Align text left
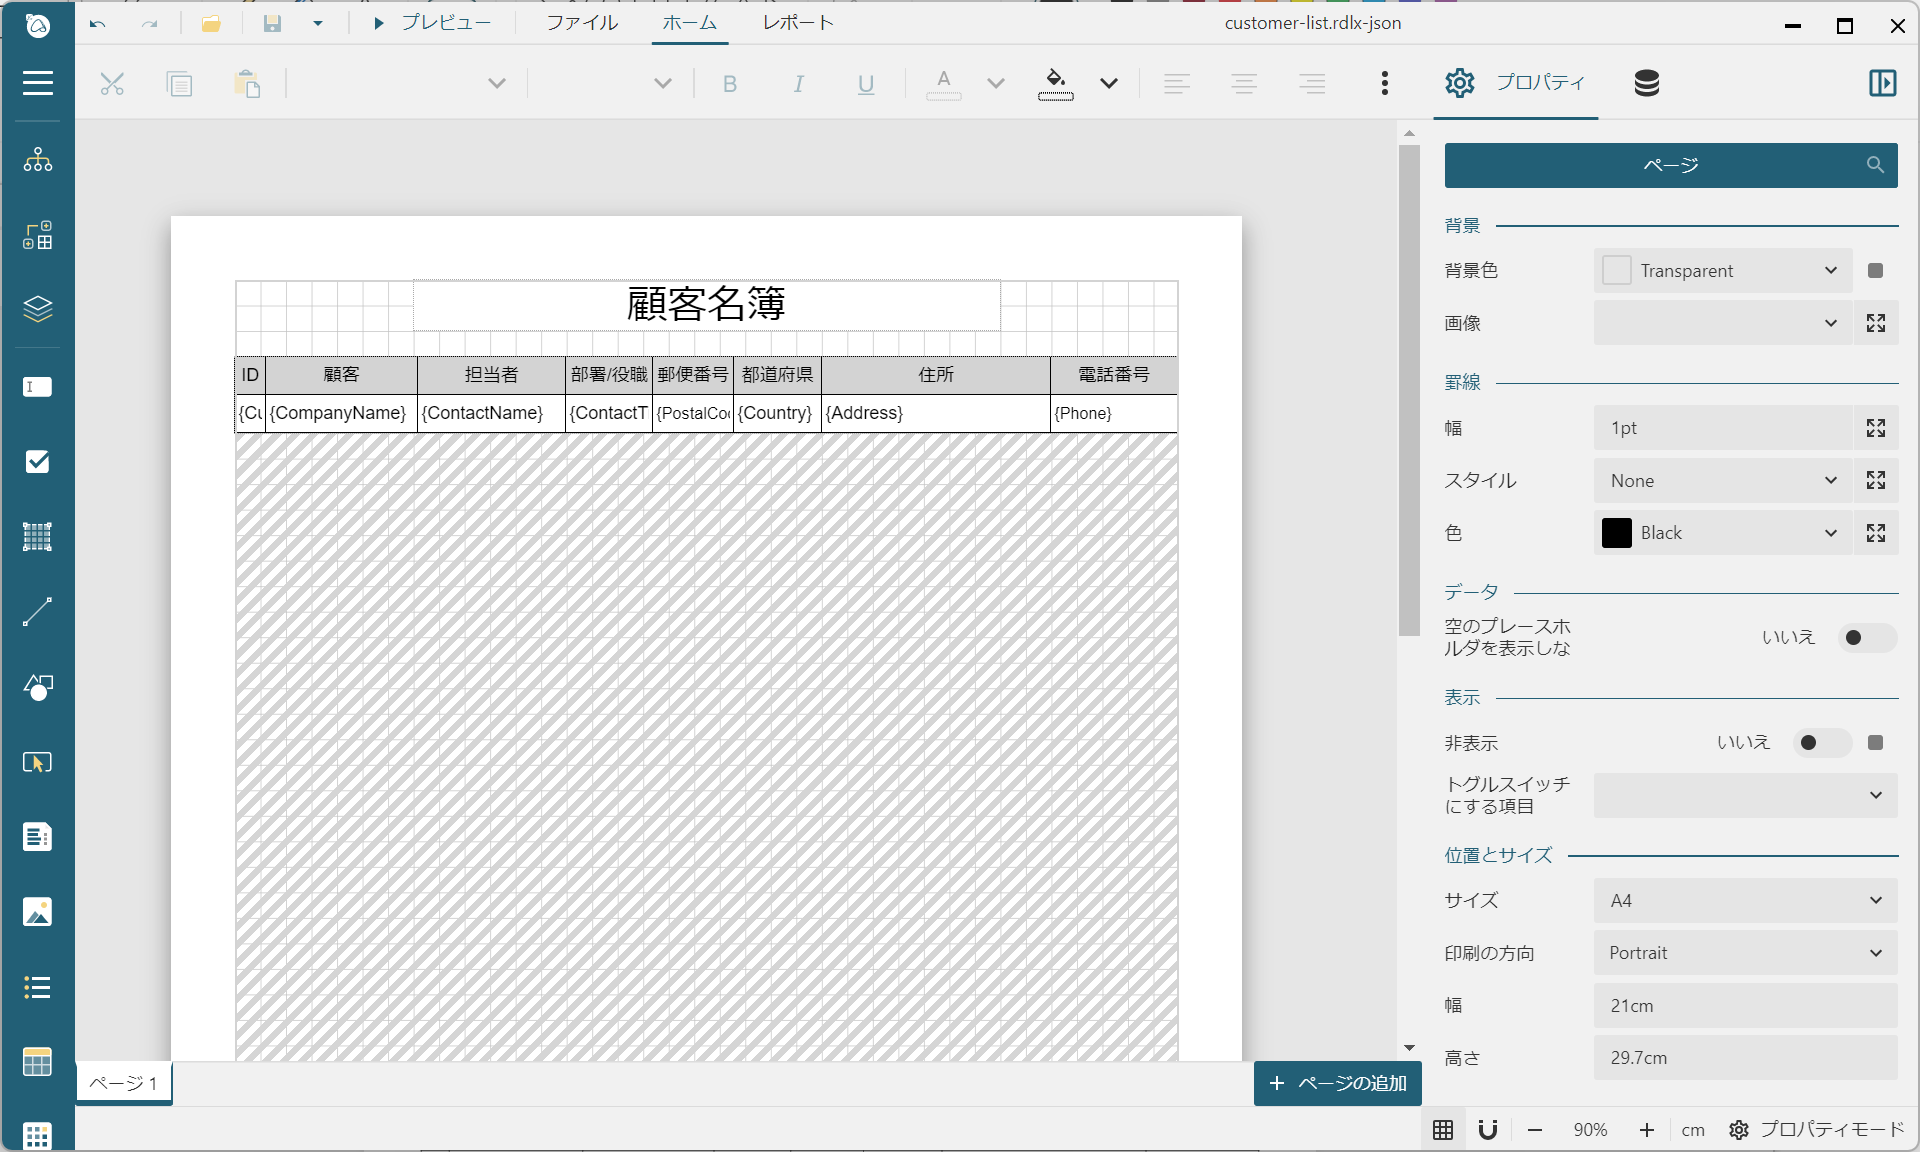The image size is (1920, 1152). 1177,84
